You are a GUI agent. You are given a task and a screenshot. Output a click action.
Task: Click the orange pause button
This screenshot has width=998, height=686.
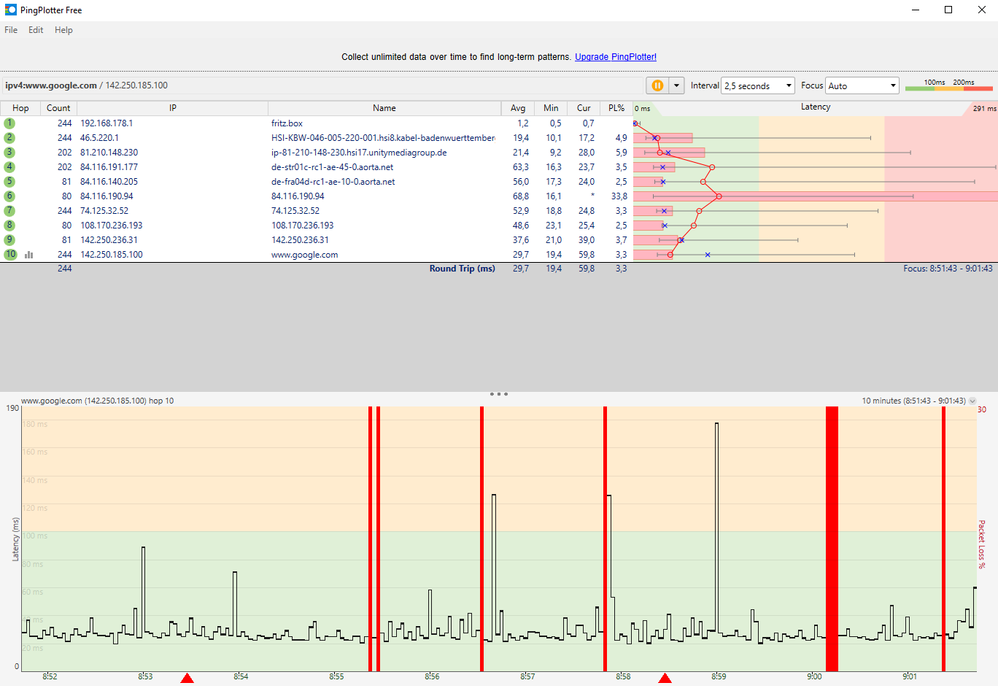click(x=657, y=86)
